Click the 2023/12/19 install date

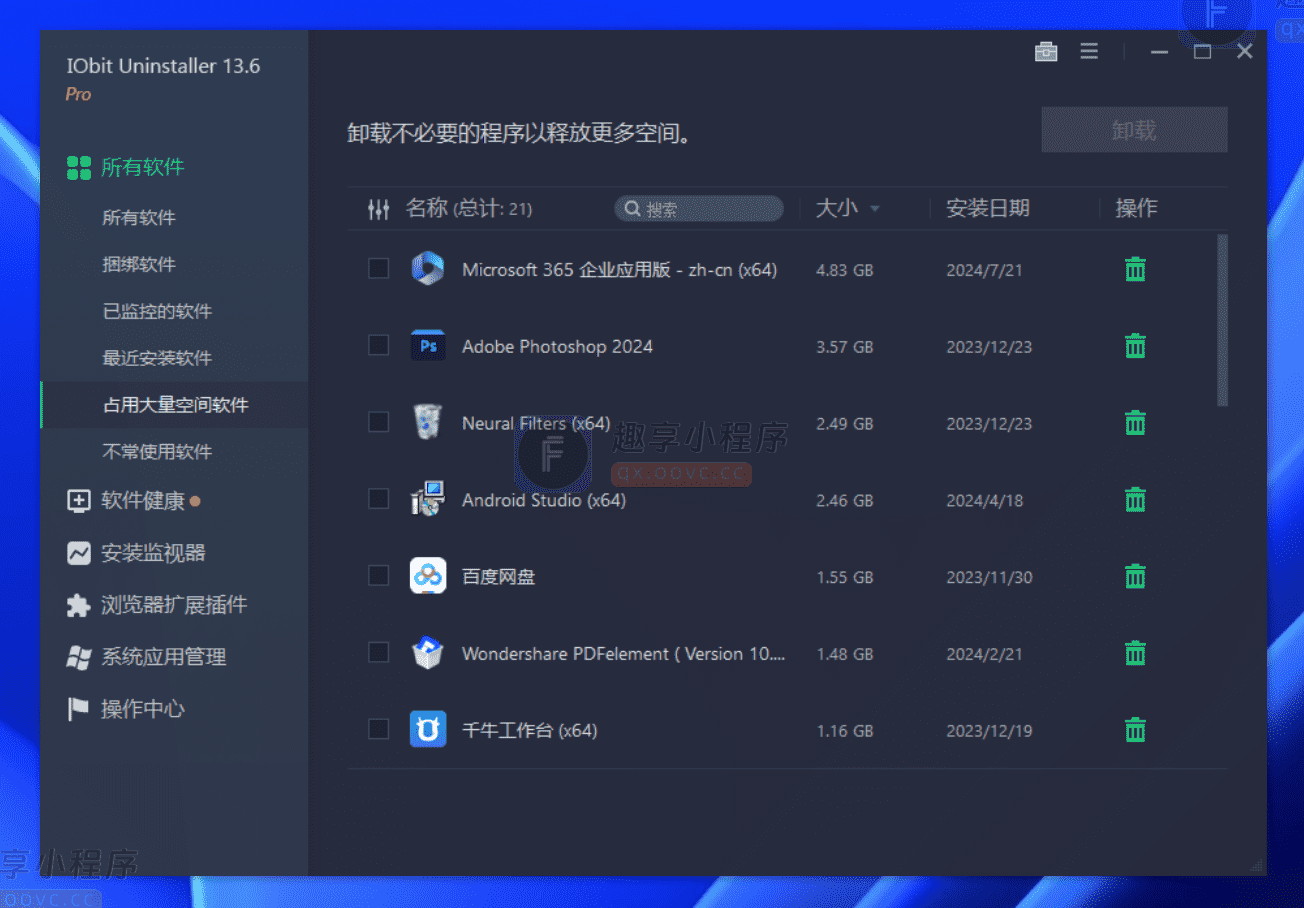pyautogui.click(x=989, y=731)
